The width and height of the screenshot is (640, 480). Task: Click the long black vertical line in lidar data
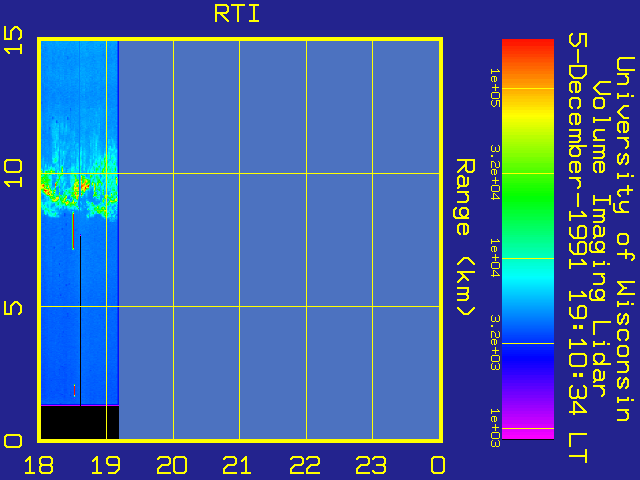80,320
